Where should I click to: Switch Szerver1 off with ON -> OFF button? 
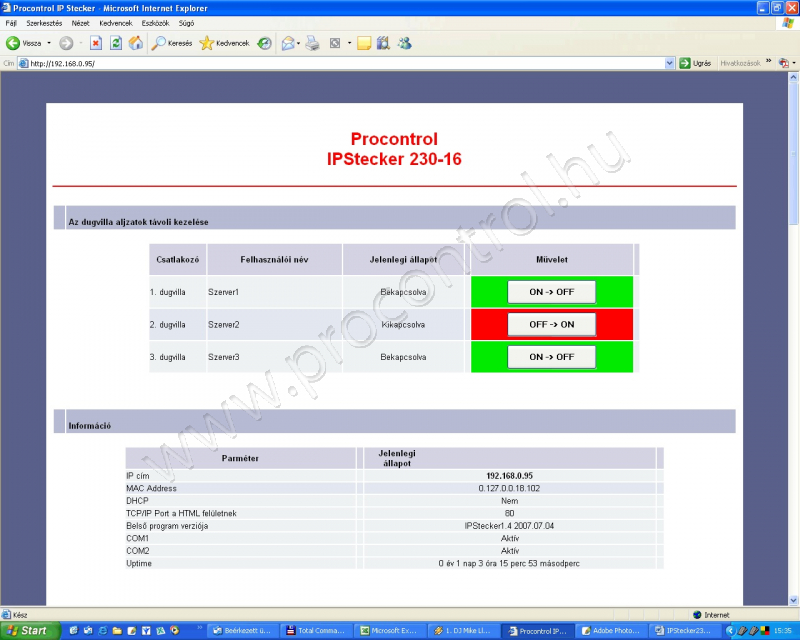point(552,292)
